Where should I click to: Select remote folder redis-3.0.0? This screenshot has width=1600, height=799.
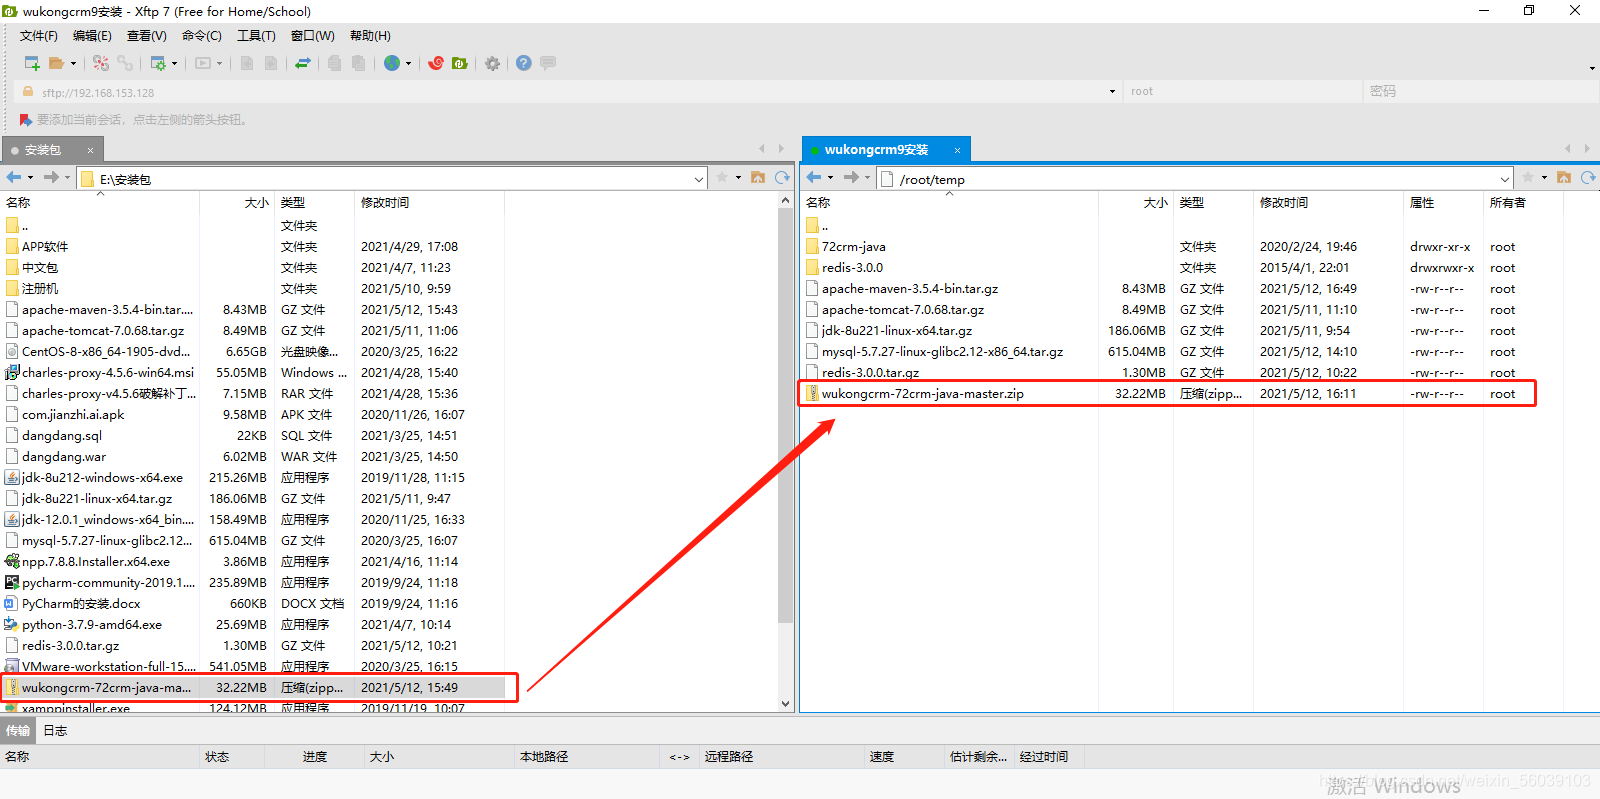[852, 268]
